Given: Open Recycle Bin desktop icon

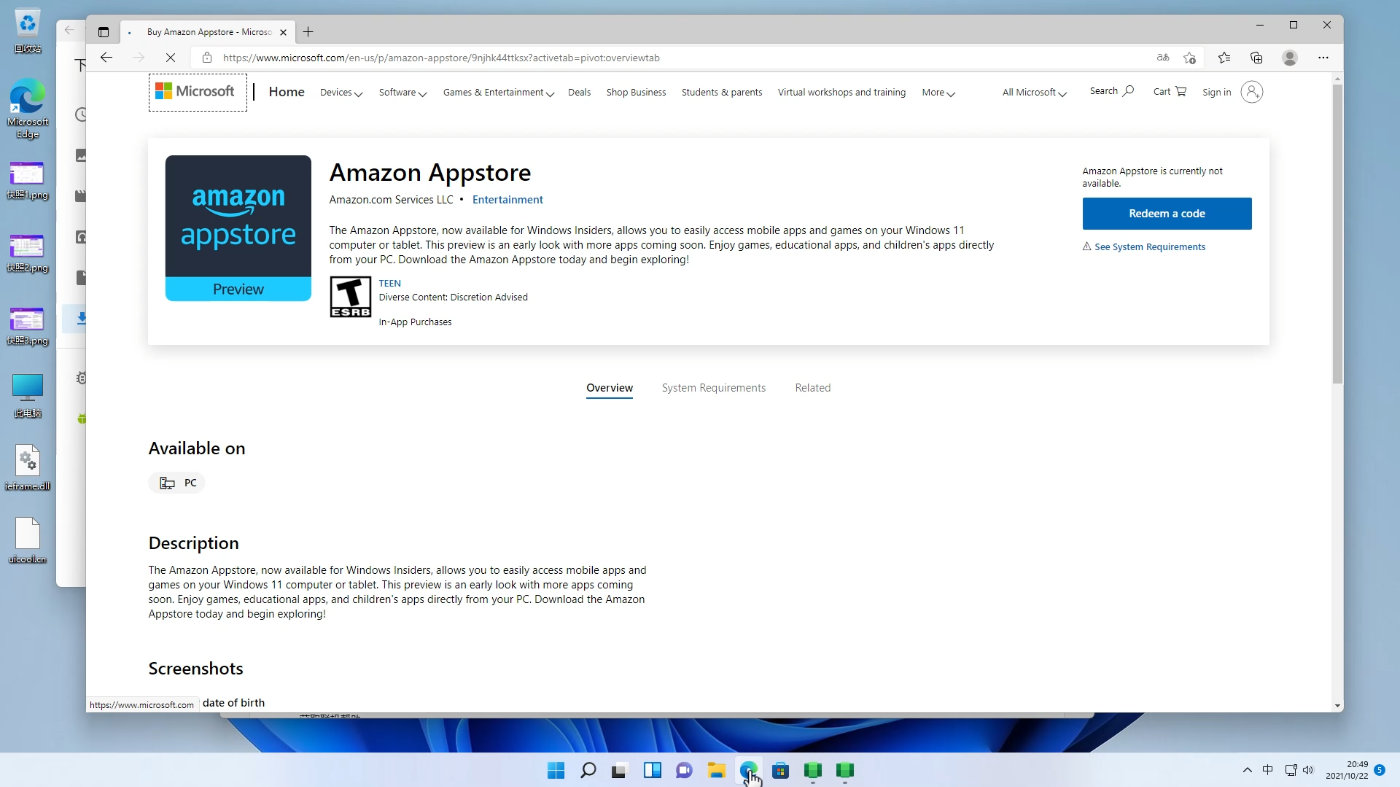Looking at the screenshot, I should coord(28,30).
